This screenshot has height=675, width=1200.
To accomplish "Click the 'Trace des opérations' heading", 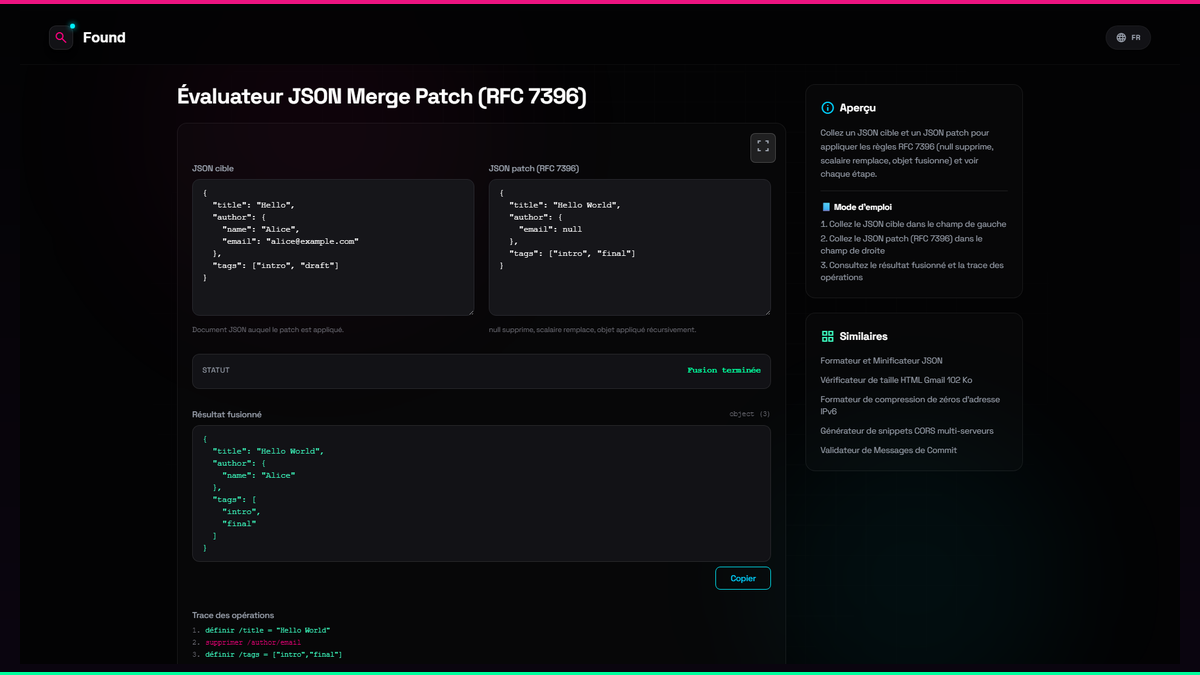I will tap(233, 615).
